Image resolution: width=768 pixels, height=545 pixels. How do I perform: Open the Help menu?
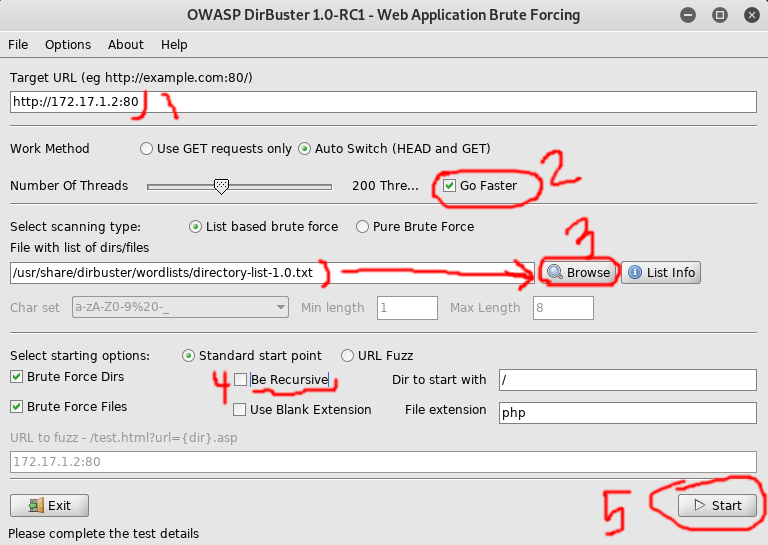pos(174,45)
